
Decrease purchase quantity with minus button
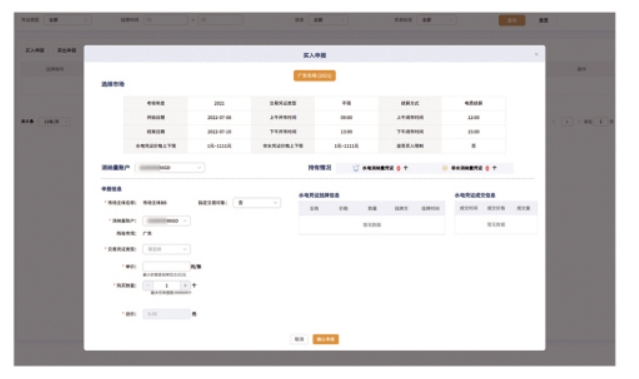tap(148, 285)
